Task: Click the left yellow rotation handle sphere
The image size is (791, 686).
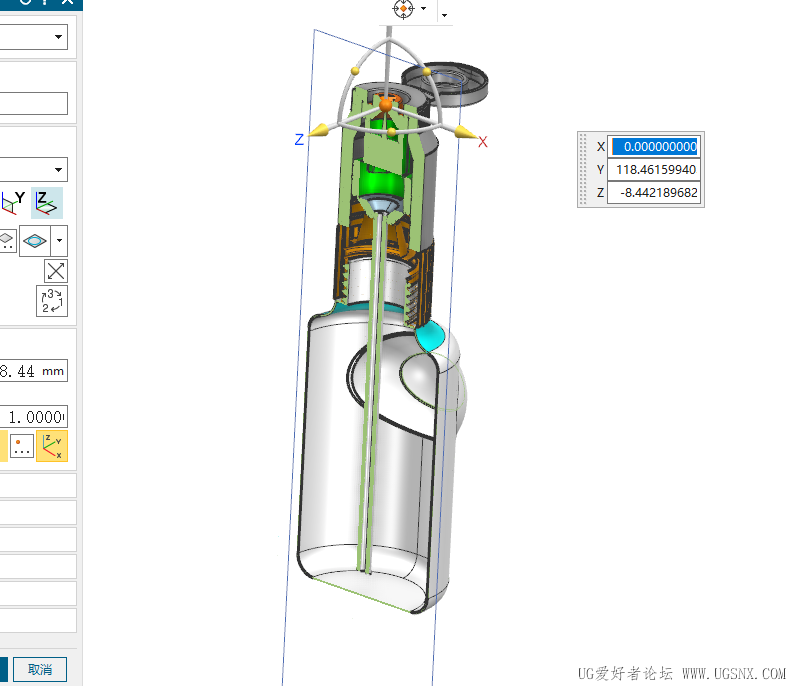Action: [x=355, y=71]
